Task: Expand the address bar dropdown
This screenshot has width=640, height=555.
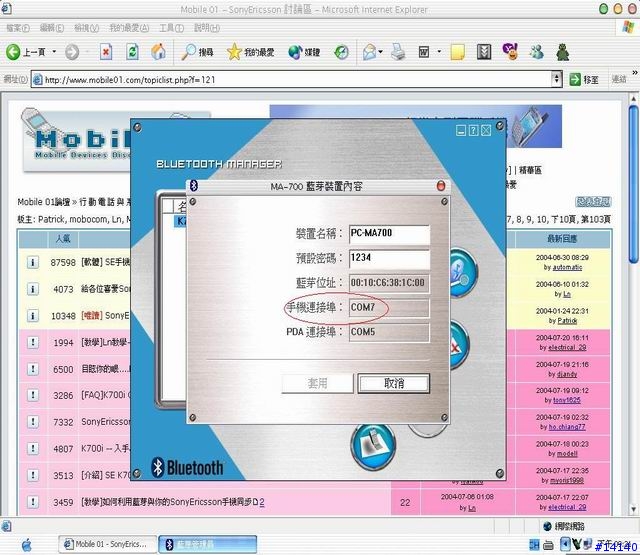Action: tap(557, 79)
